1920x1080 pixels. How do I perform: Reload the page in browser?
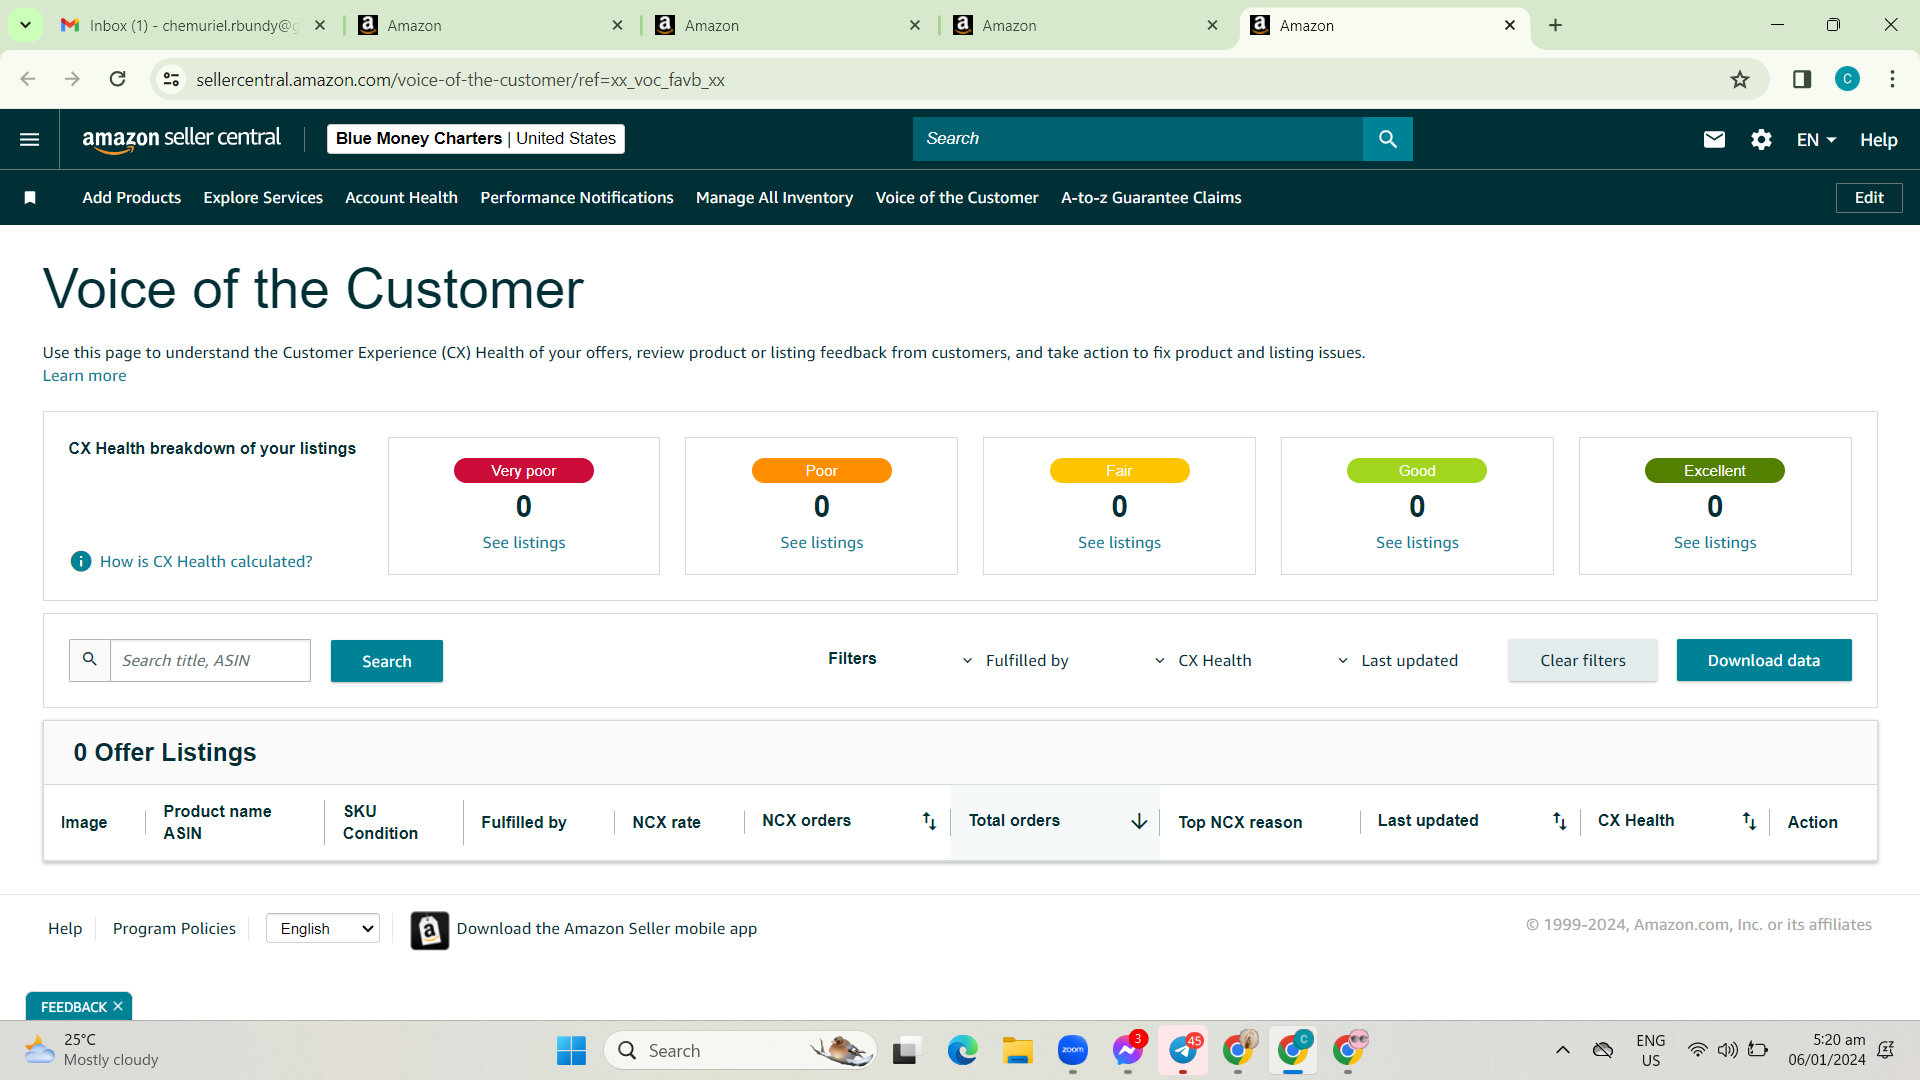[118, 79]
